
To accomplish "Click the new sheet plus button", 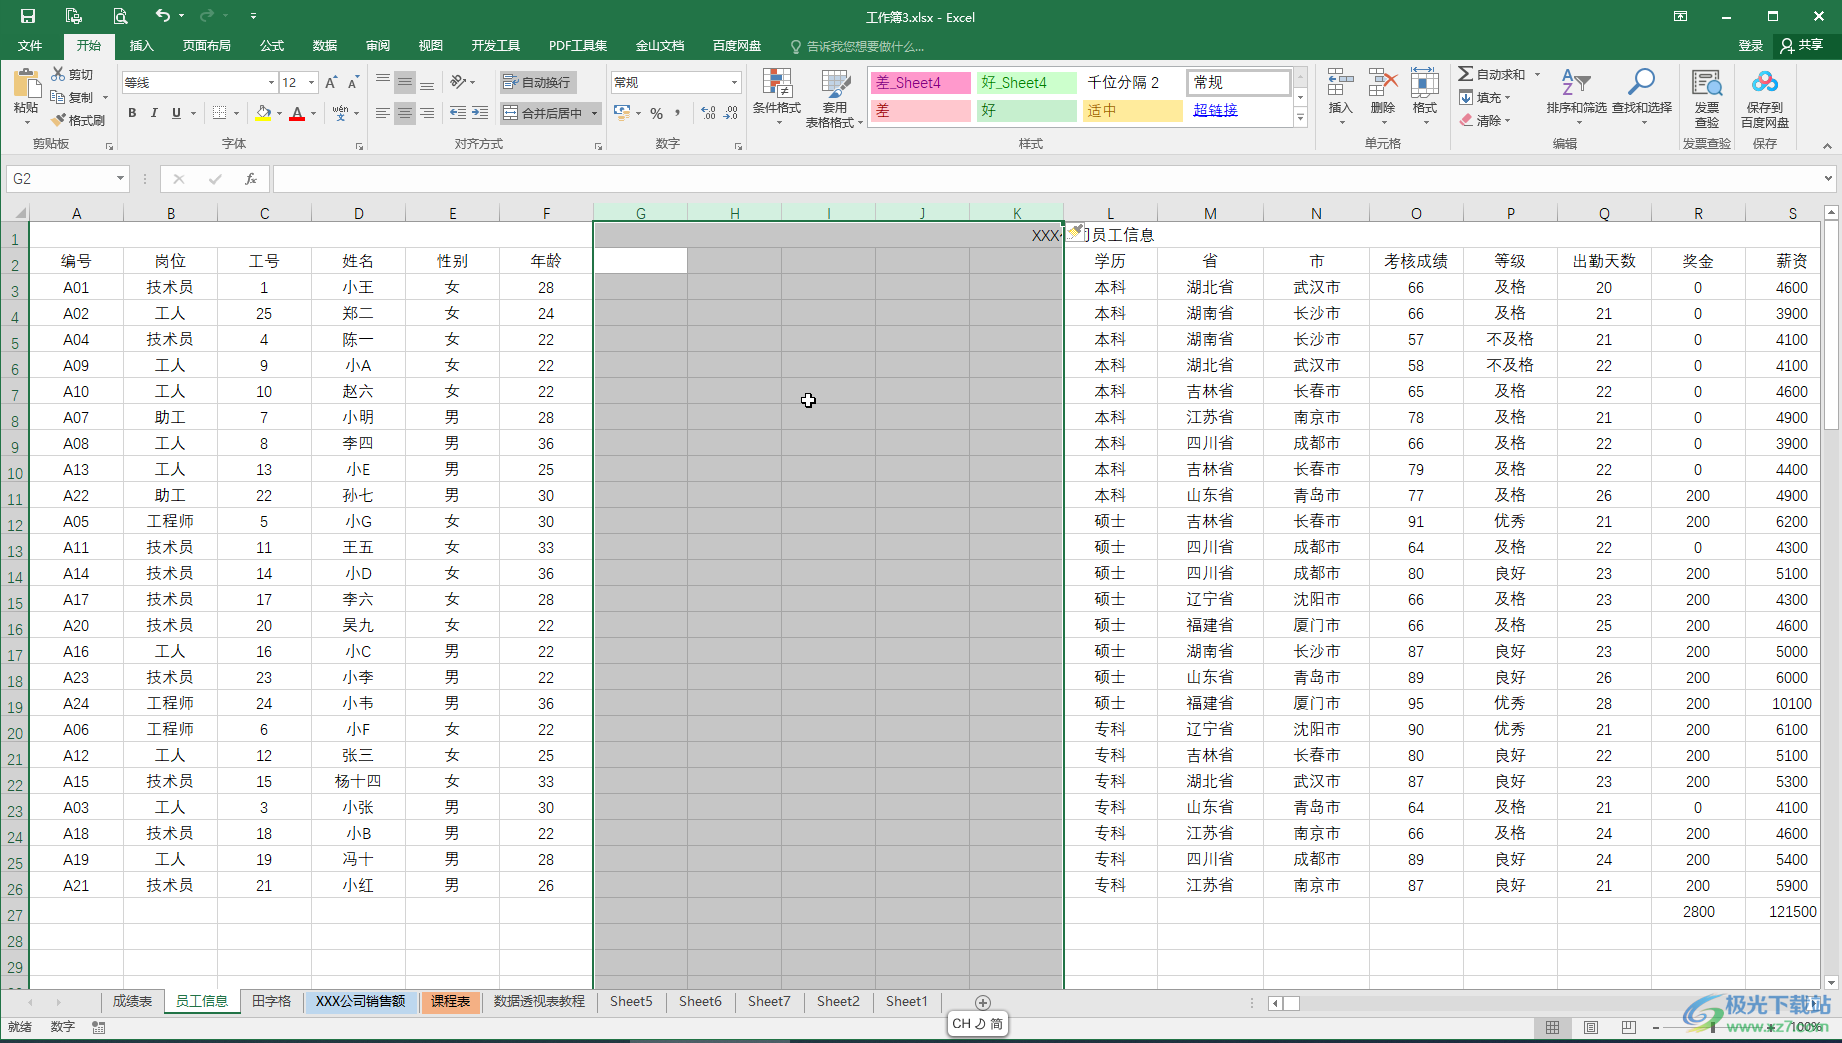I will tap(983, 1002).
